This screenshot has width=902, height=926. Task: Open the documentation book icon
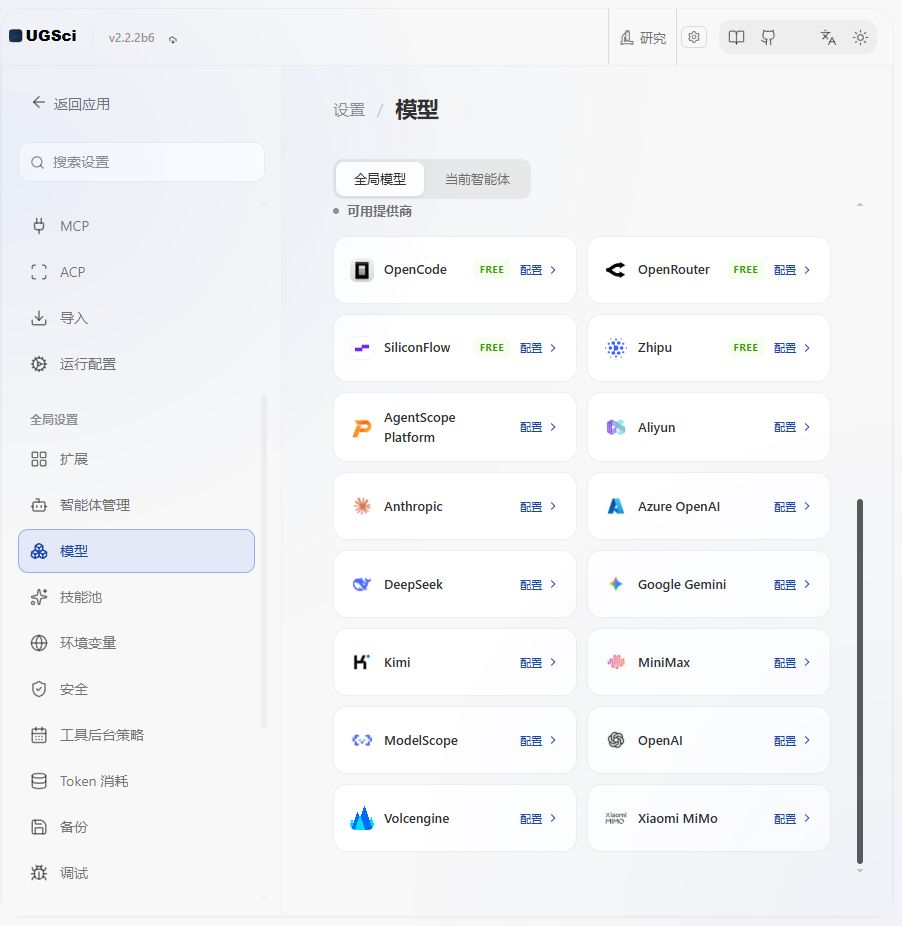[736, 38]
